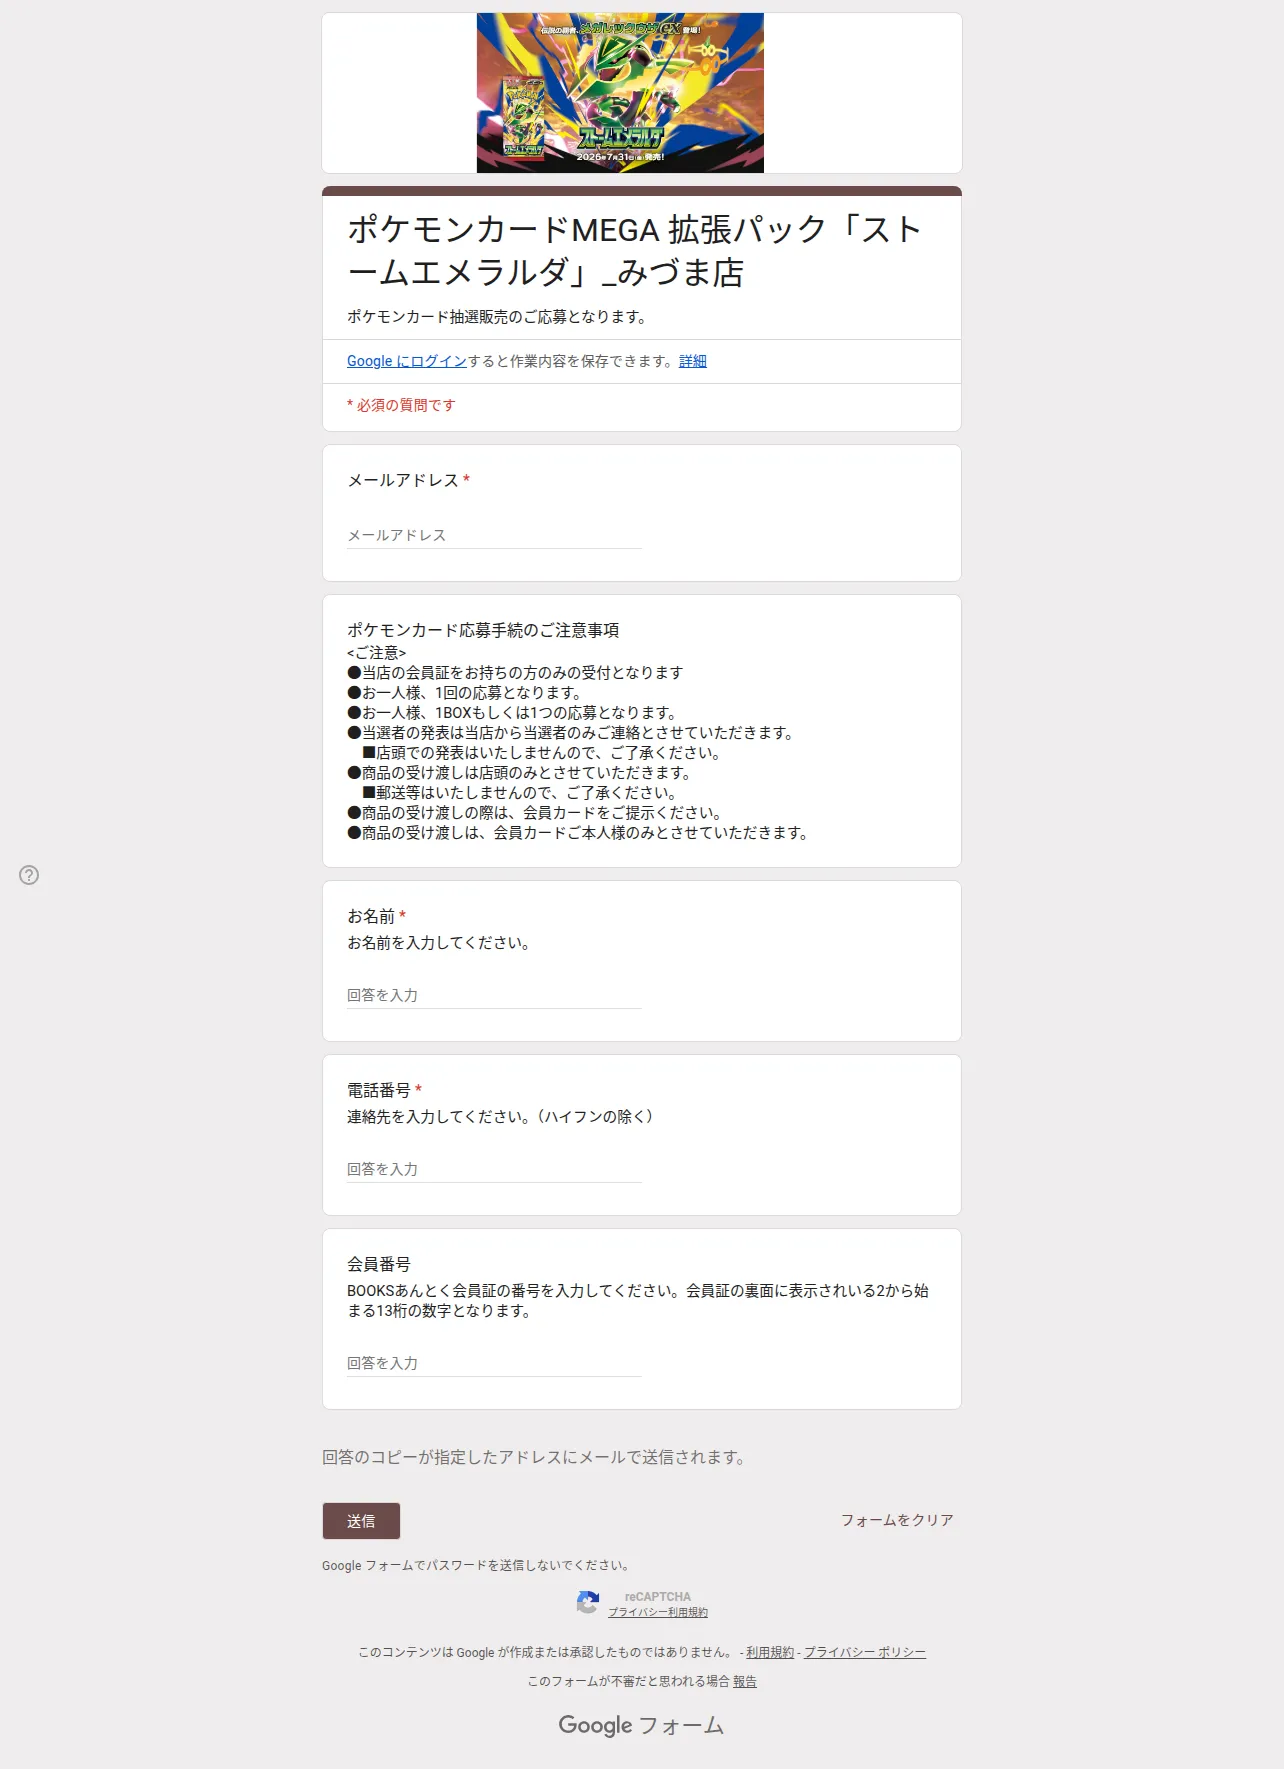1284x1769 pixels.
Task: Open the 詳細 link
Action: point(693,361)
